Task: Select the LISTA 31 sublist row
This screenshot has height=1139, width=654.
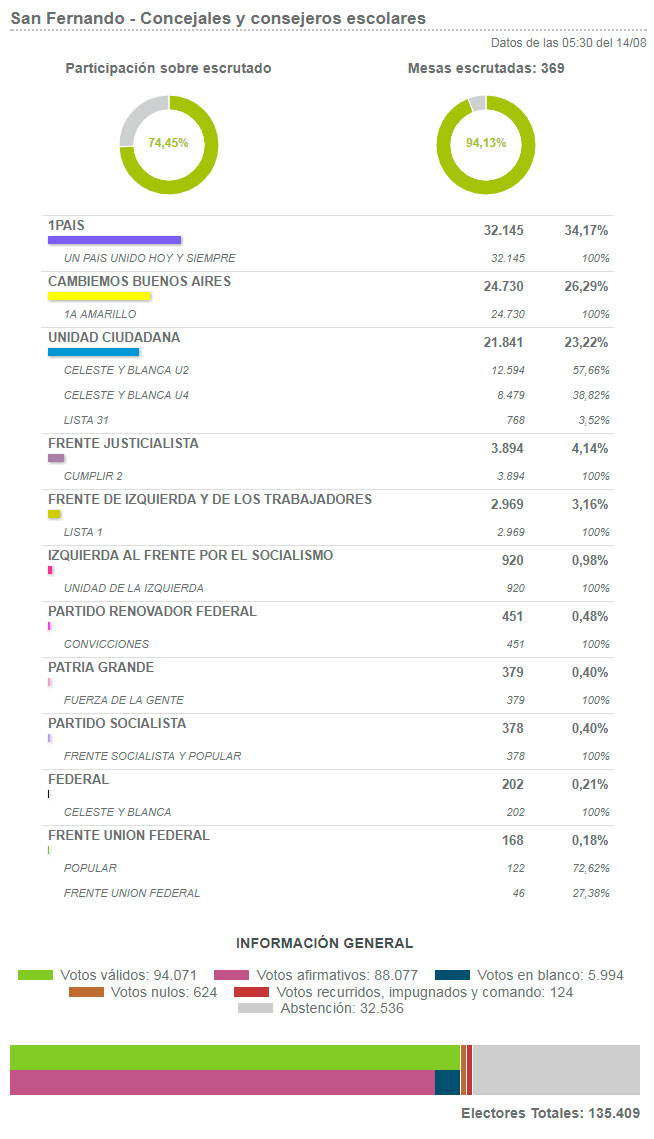Action: point(85,420)
